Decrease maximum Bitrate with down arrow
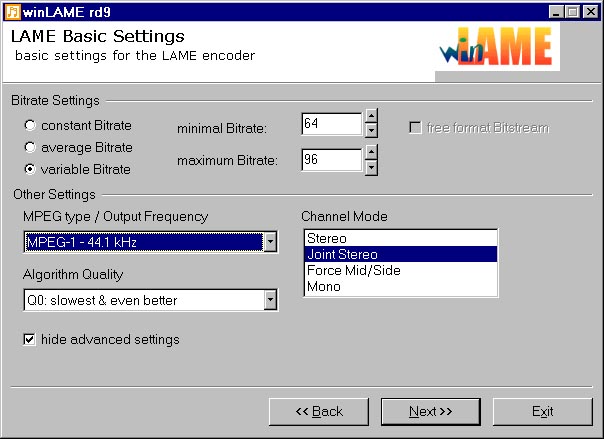This screenshot has height=439, width=604. pyautogui.click(x=371, y=167)
